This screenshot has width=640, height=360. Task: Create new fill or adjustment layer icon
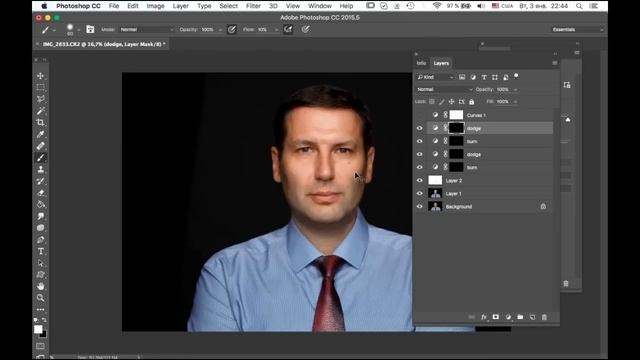508,317
